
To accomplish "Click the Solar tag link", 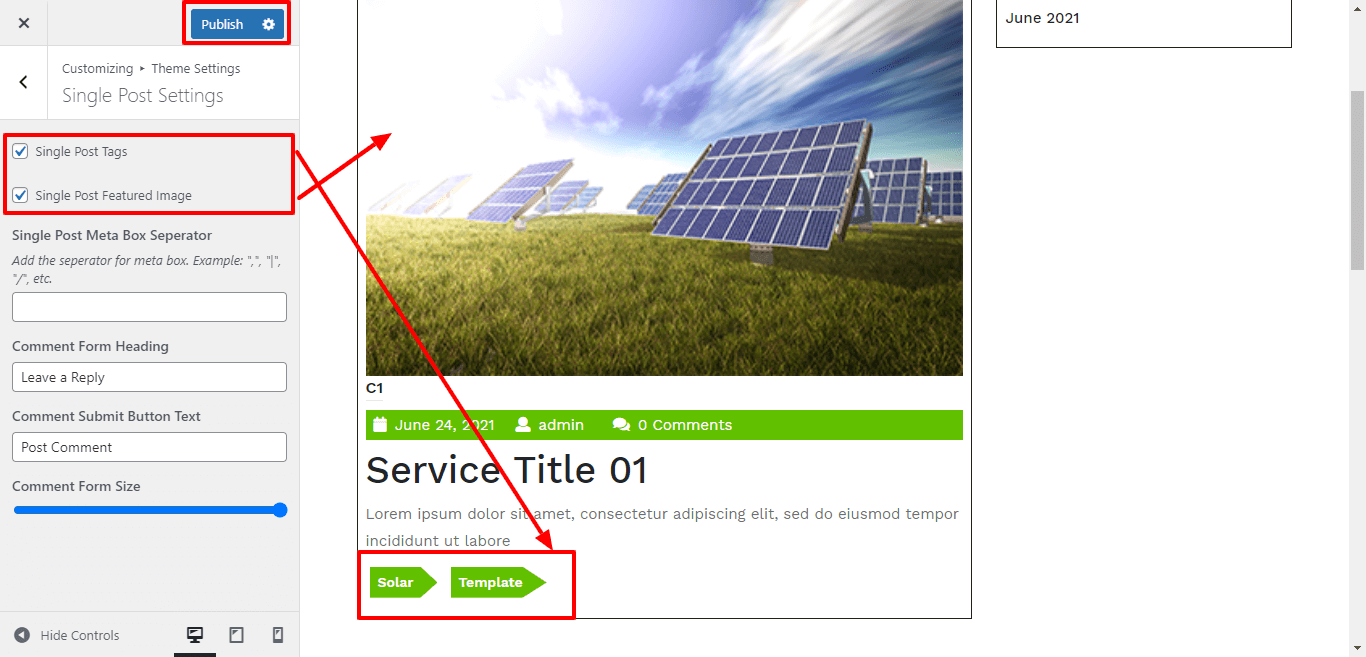I will coord(396,582).
